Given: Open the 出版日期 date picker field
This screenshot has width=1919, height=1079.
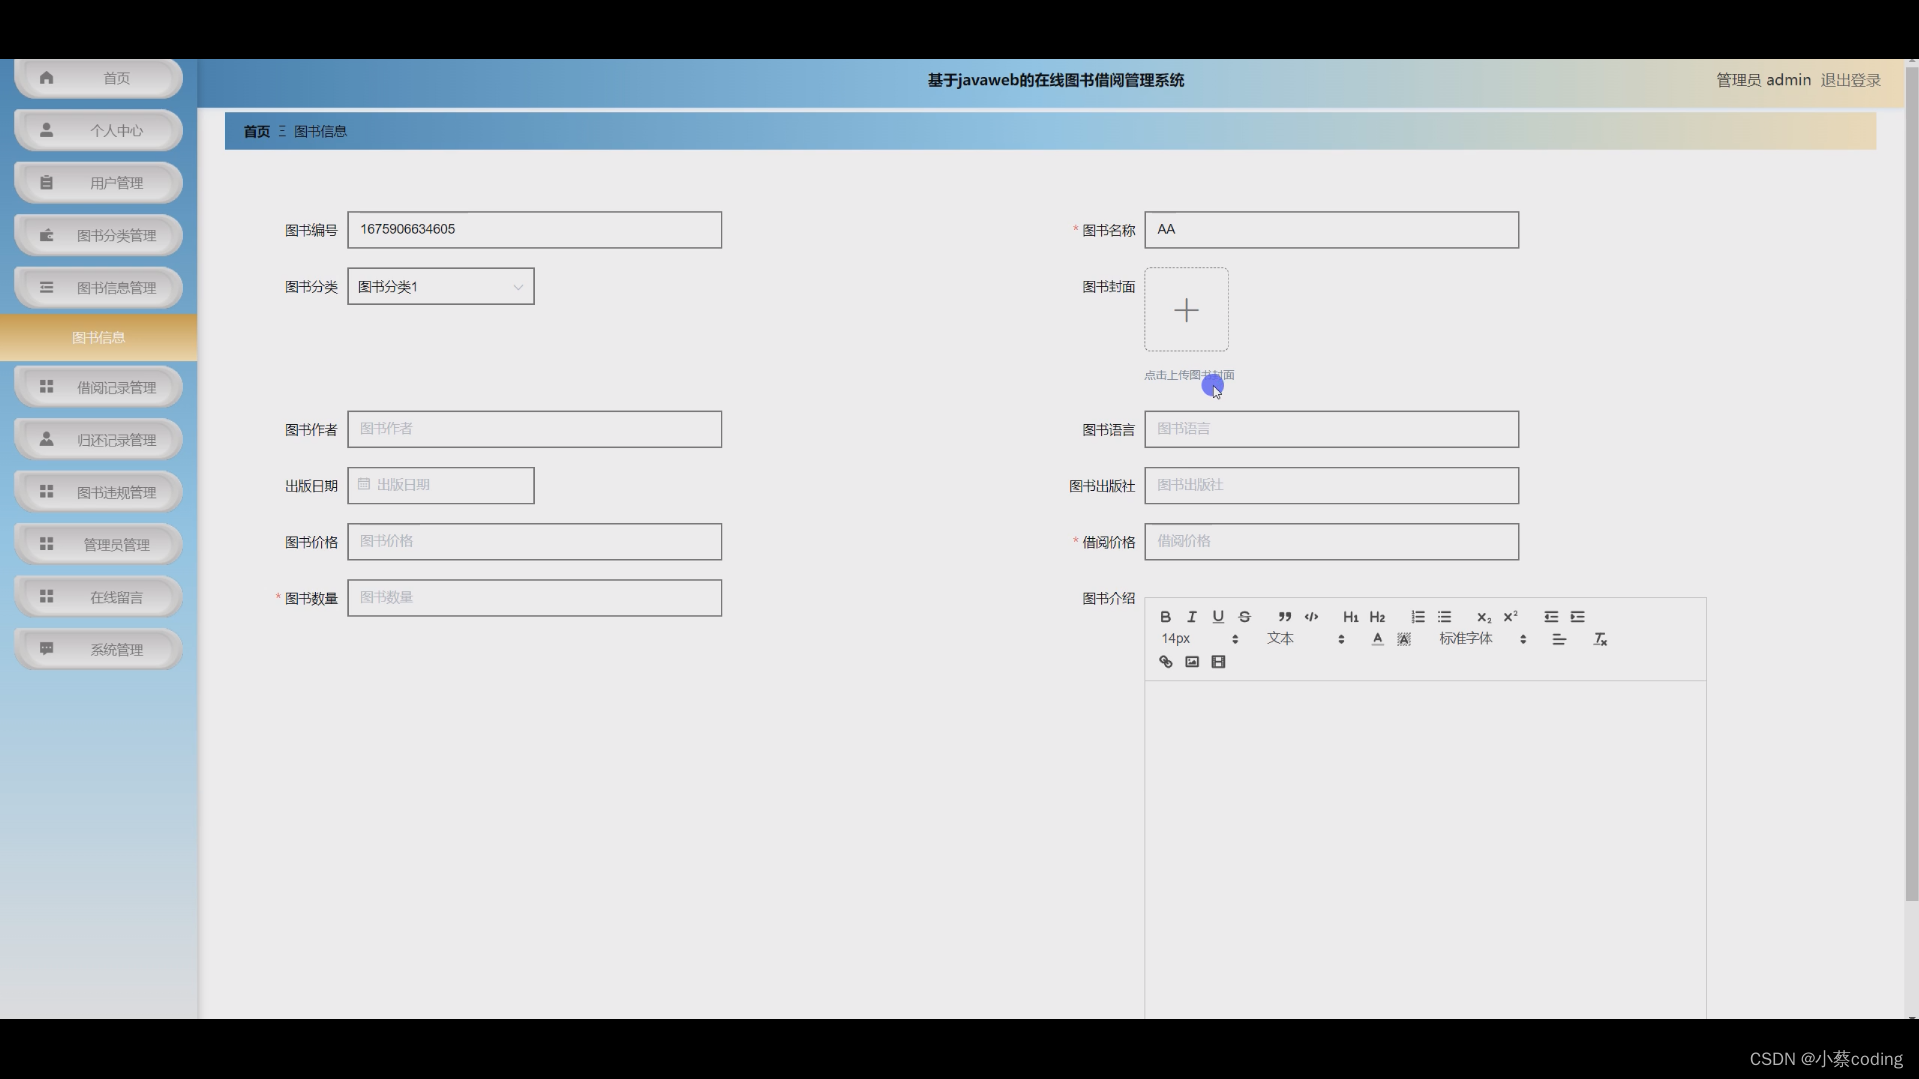Looking at the screenshot, I should 441,485.
